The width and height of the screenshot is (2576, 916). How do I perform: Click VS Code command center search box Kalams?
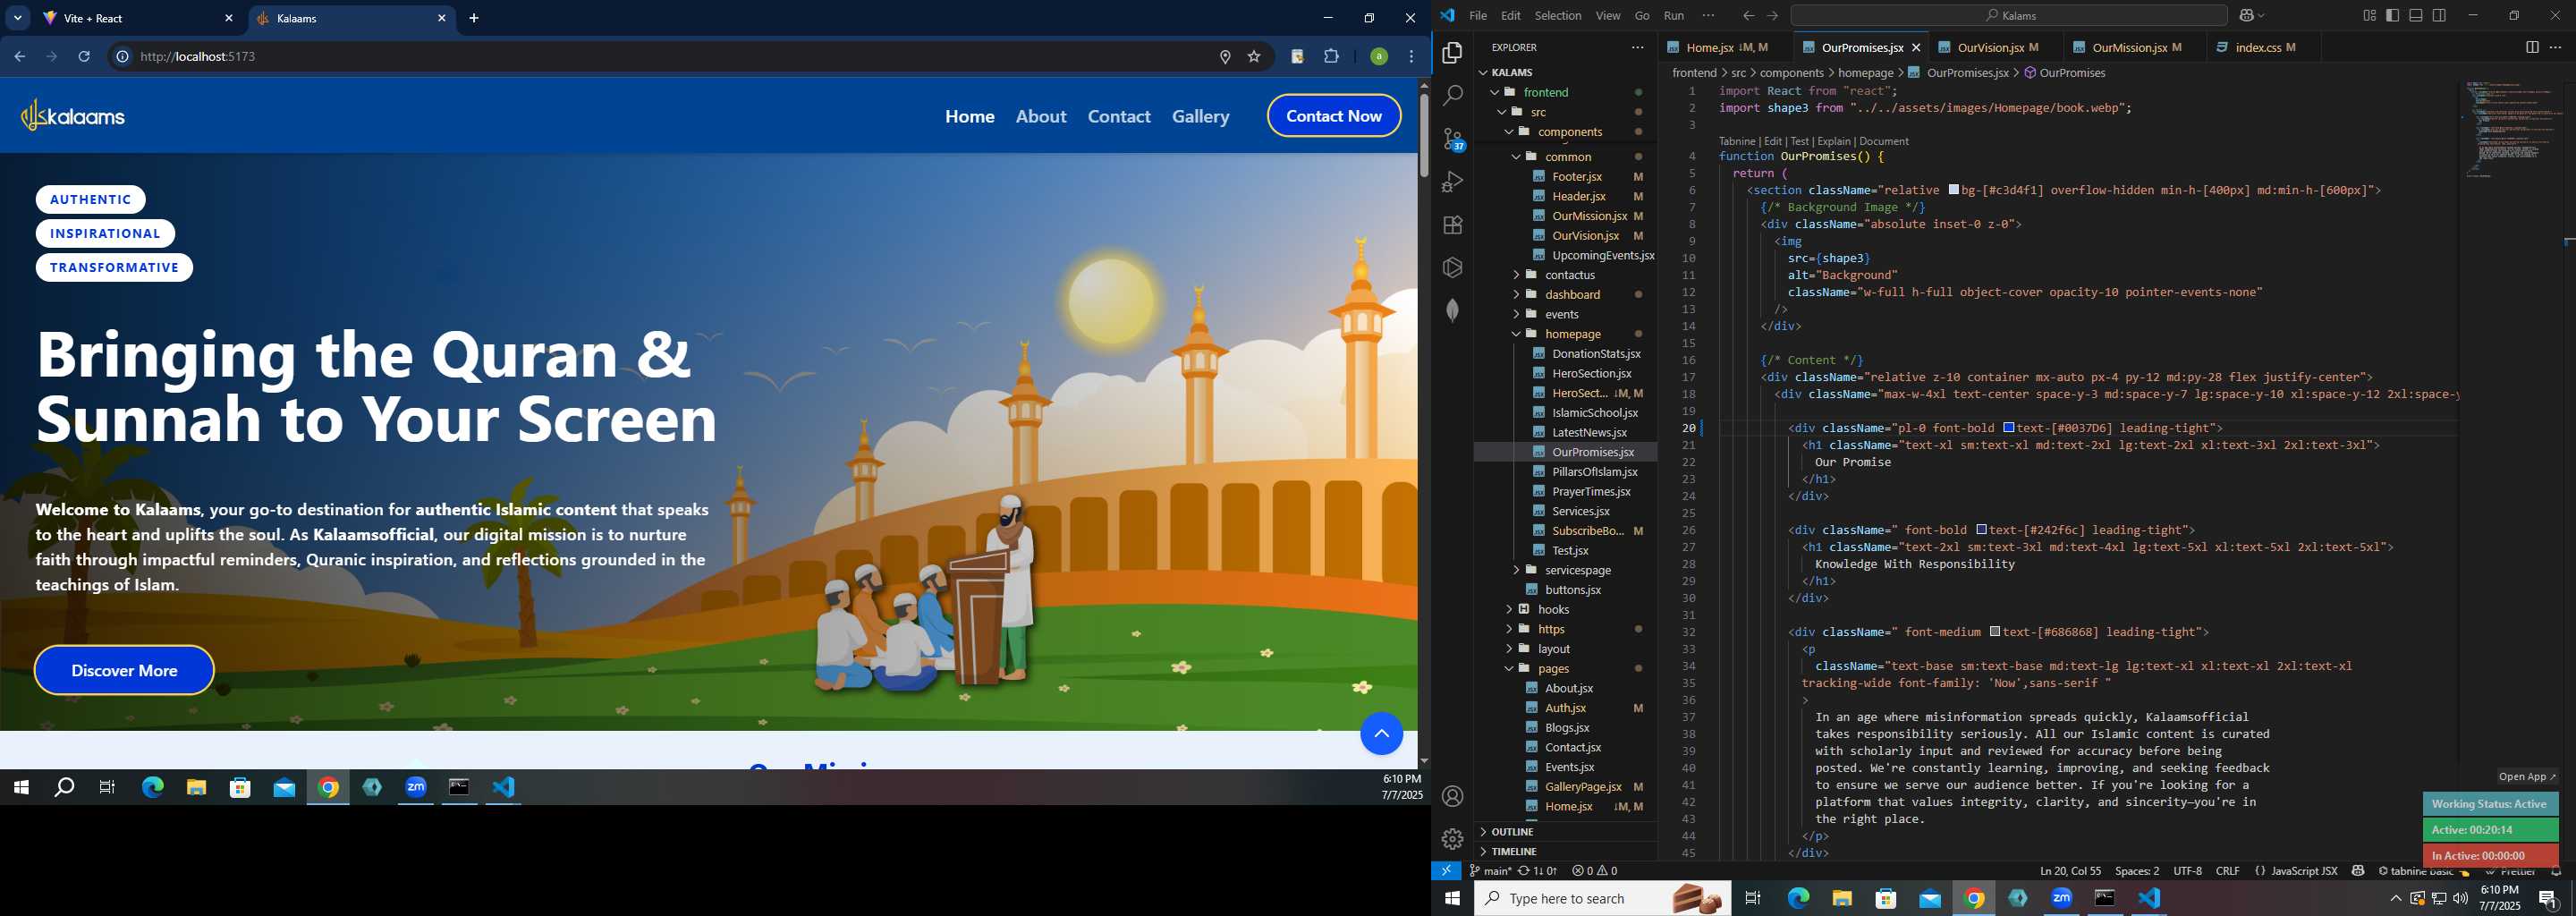2009,15
